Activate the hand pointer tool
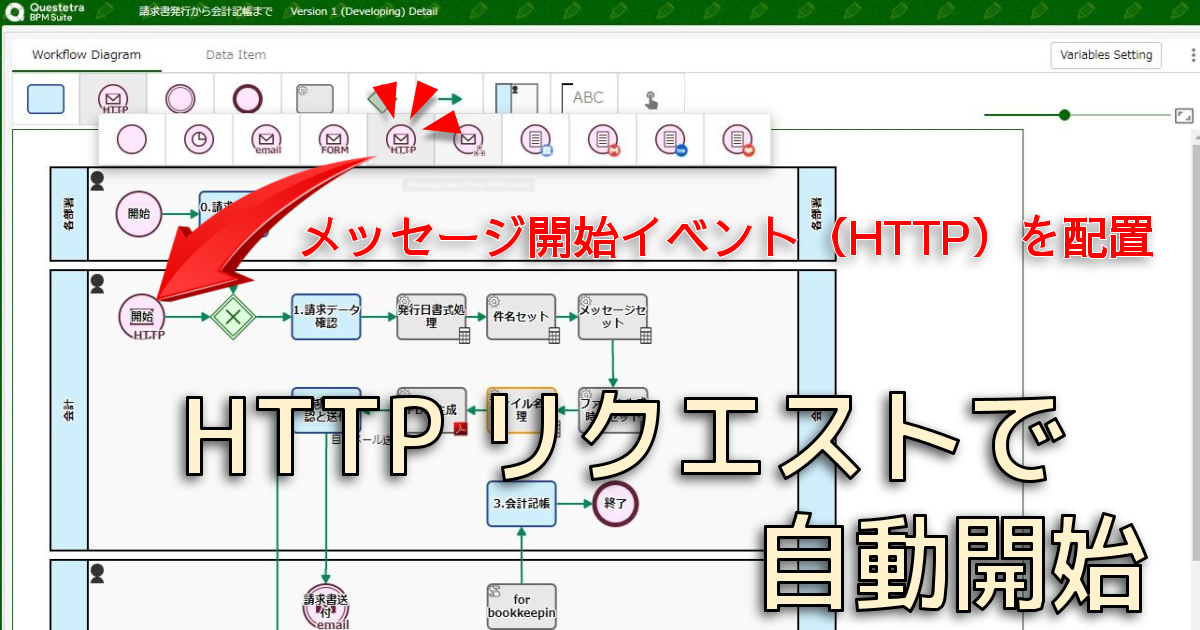This screenshot has width=1200, height=630. (x=651, y=99)
